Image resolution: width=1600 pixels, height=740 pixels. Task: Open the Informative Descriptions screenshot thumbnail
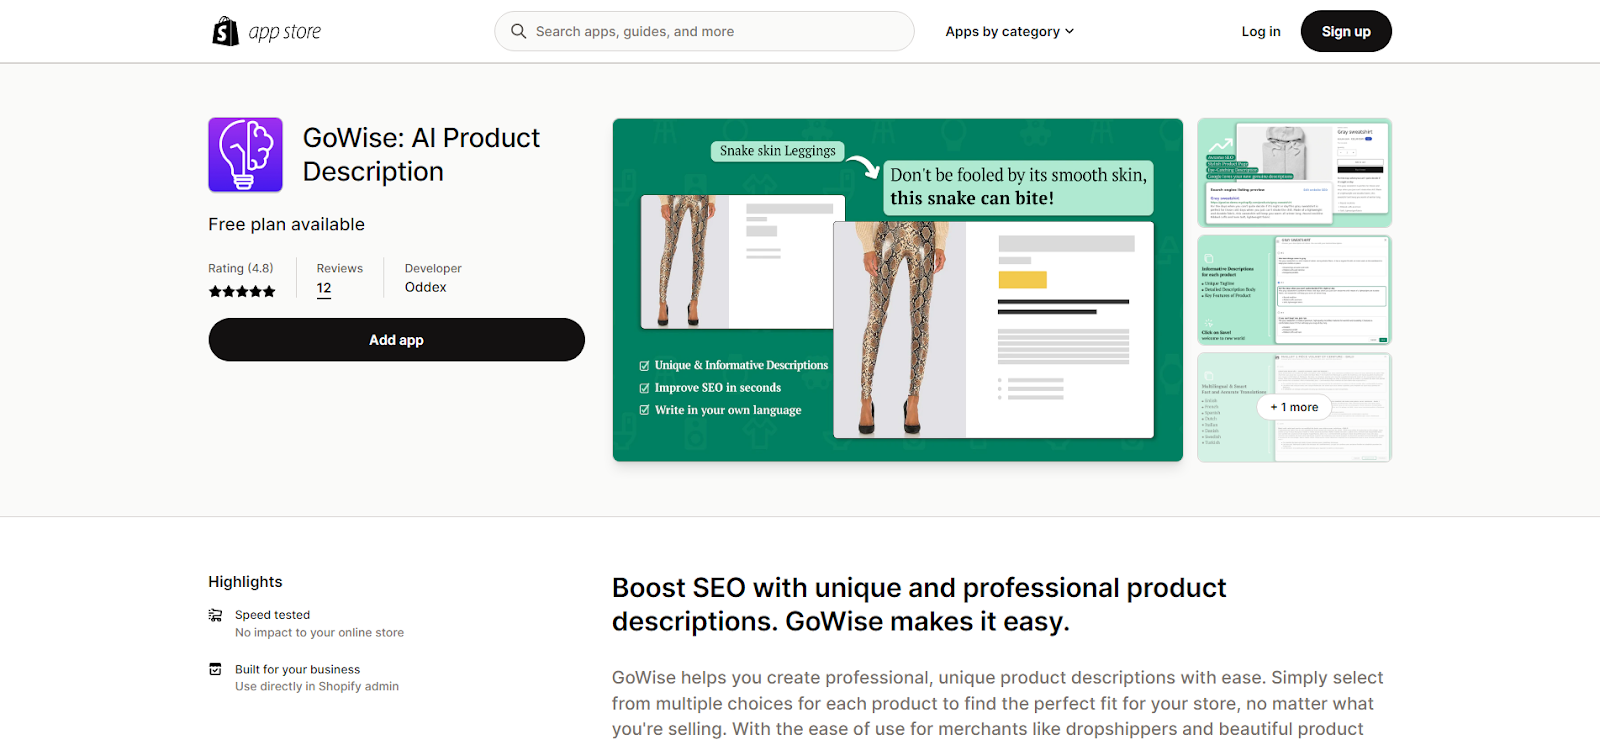pyautogui.click(x=1294, y=290)
